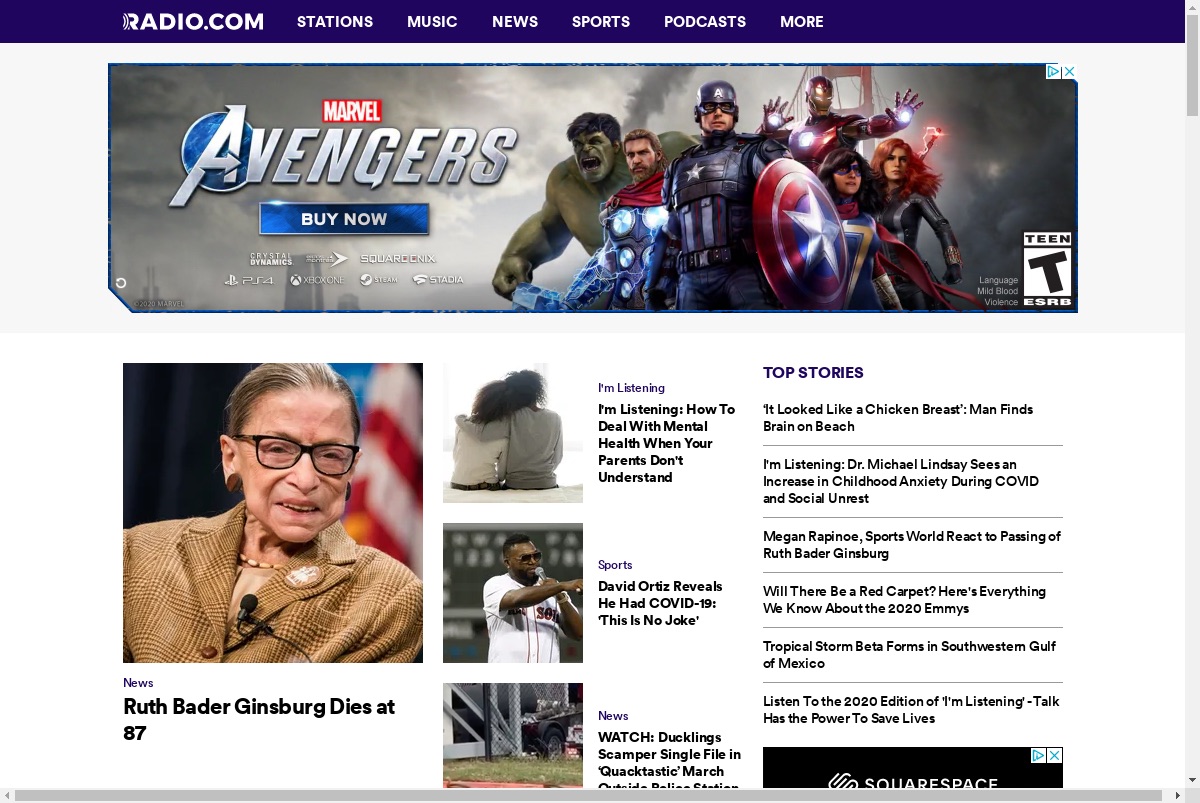
Task: Click News category above ducklings story
Action: [x=613, y=715]
